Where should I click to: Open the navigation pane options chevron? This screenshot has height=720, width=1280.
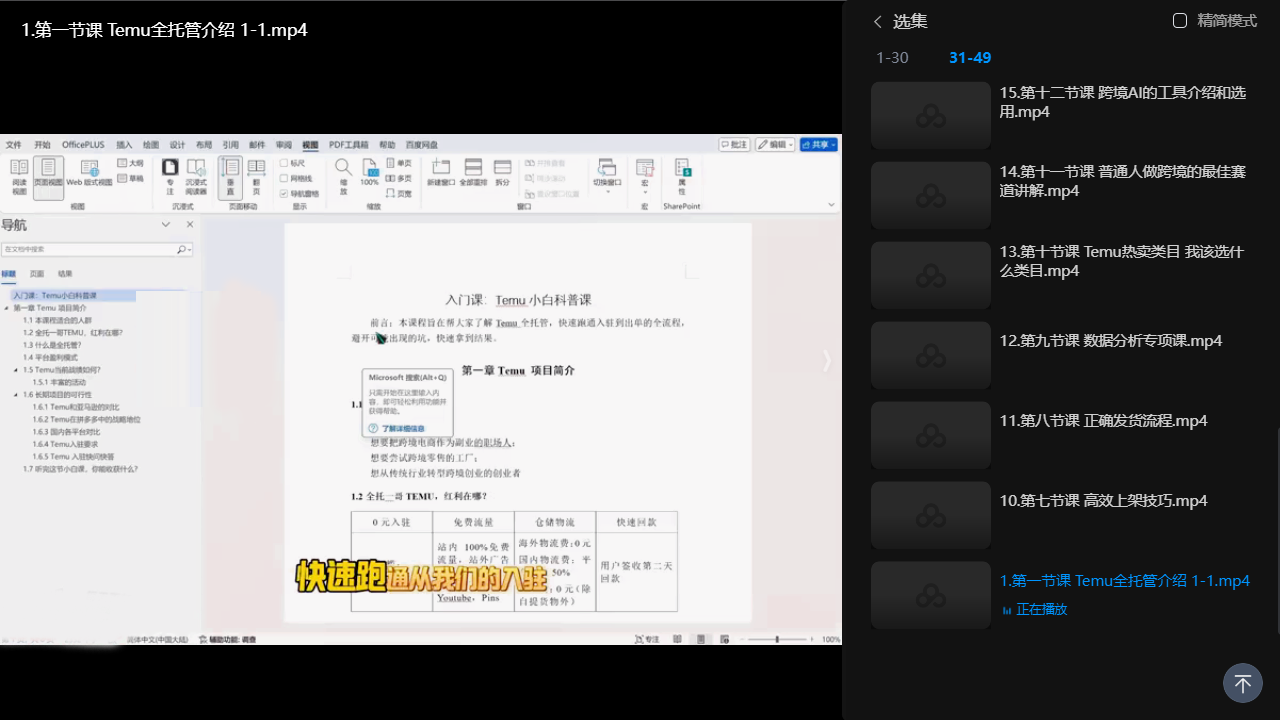[166, 225]
